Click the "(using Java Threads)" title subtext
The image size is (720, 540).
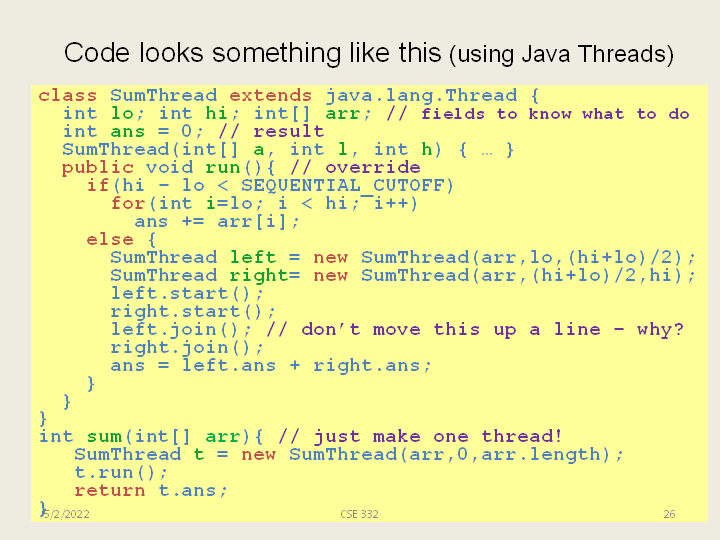coord(561,54)
